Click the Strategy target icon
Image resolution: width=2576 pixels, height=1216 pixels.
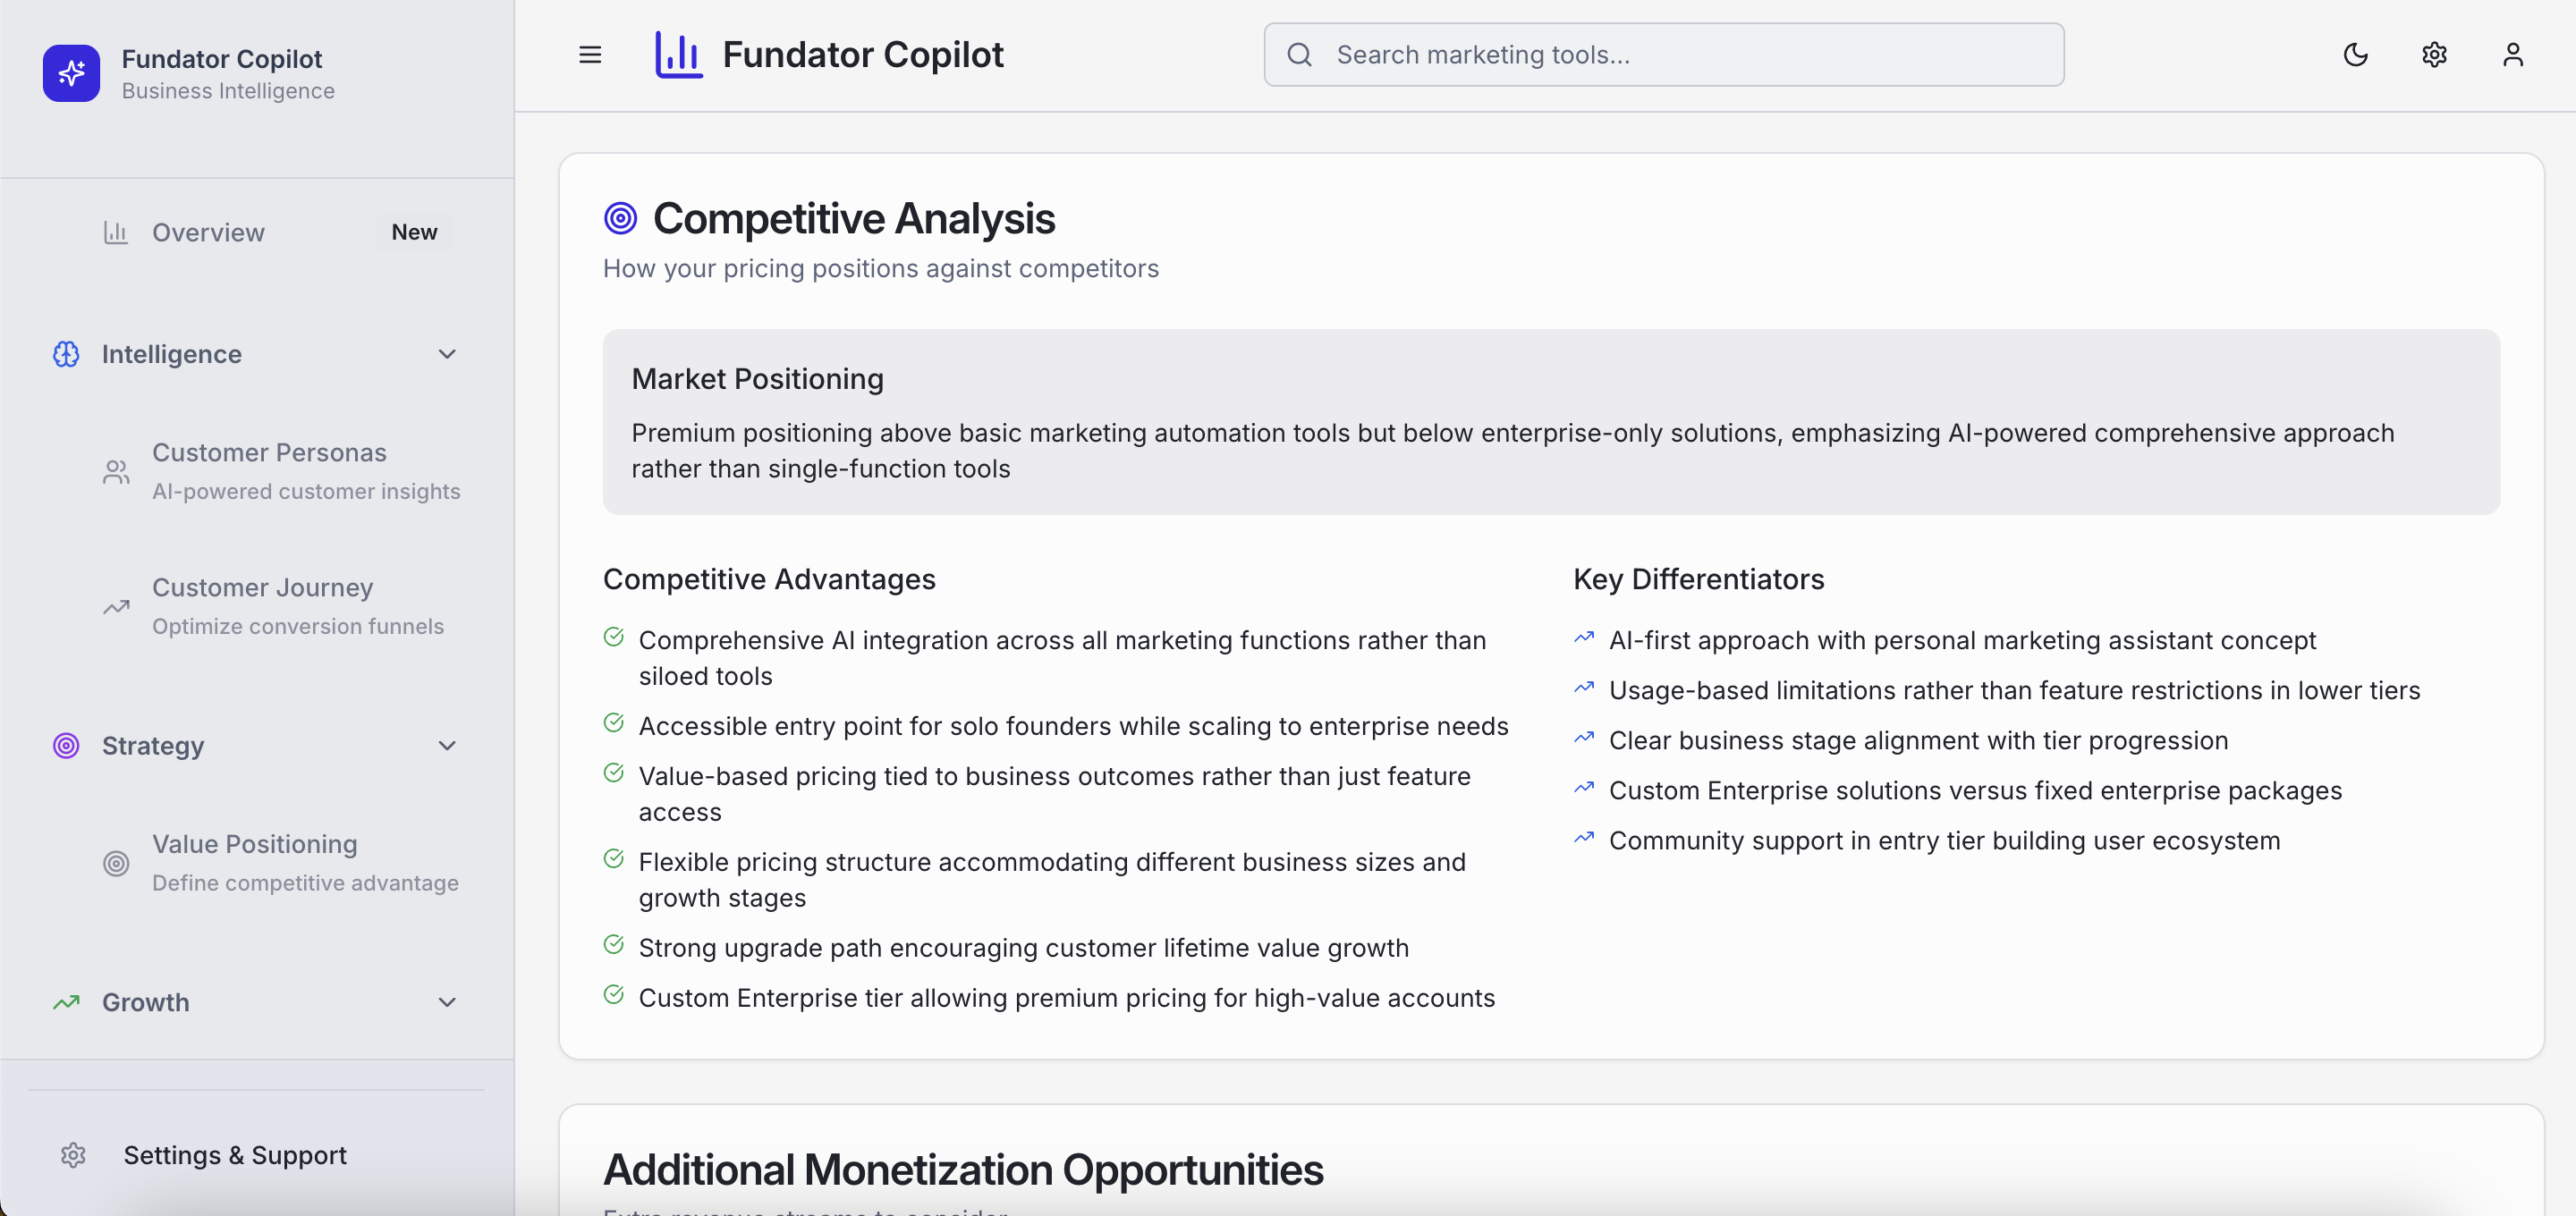(x=66, y=745)
